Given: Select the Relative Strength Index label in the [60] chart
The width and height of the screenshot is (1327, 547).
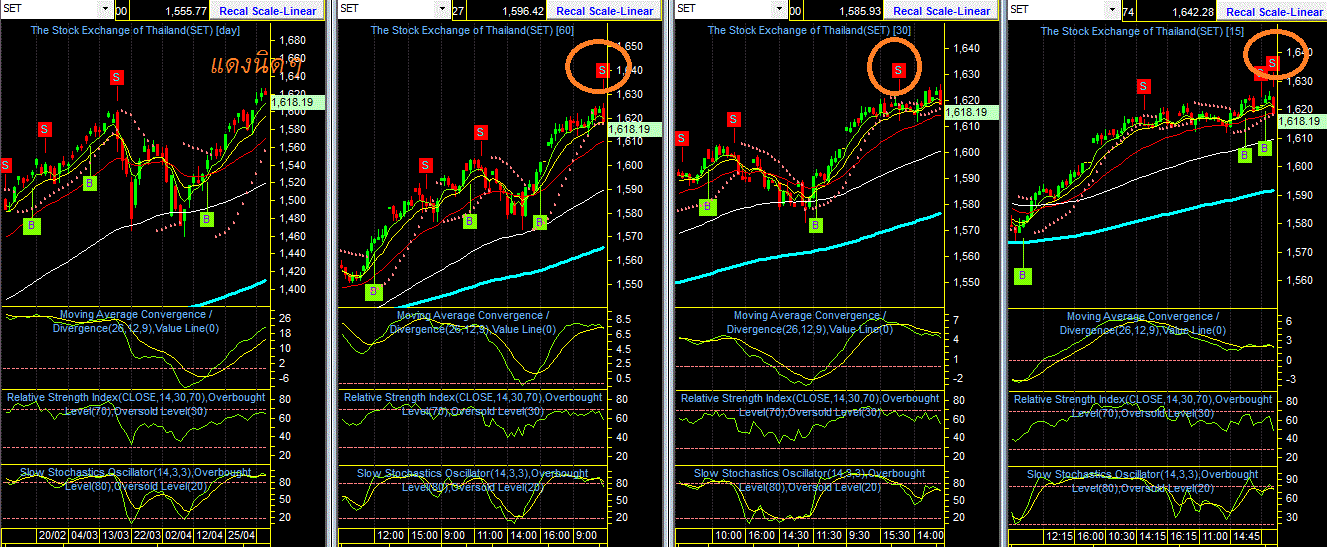Looking at the screenshot, I should [x=473, y=404].
